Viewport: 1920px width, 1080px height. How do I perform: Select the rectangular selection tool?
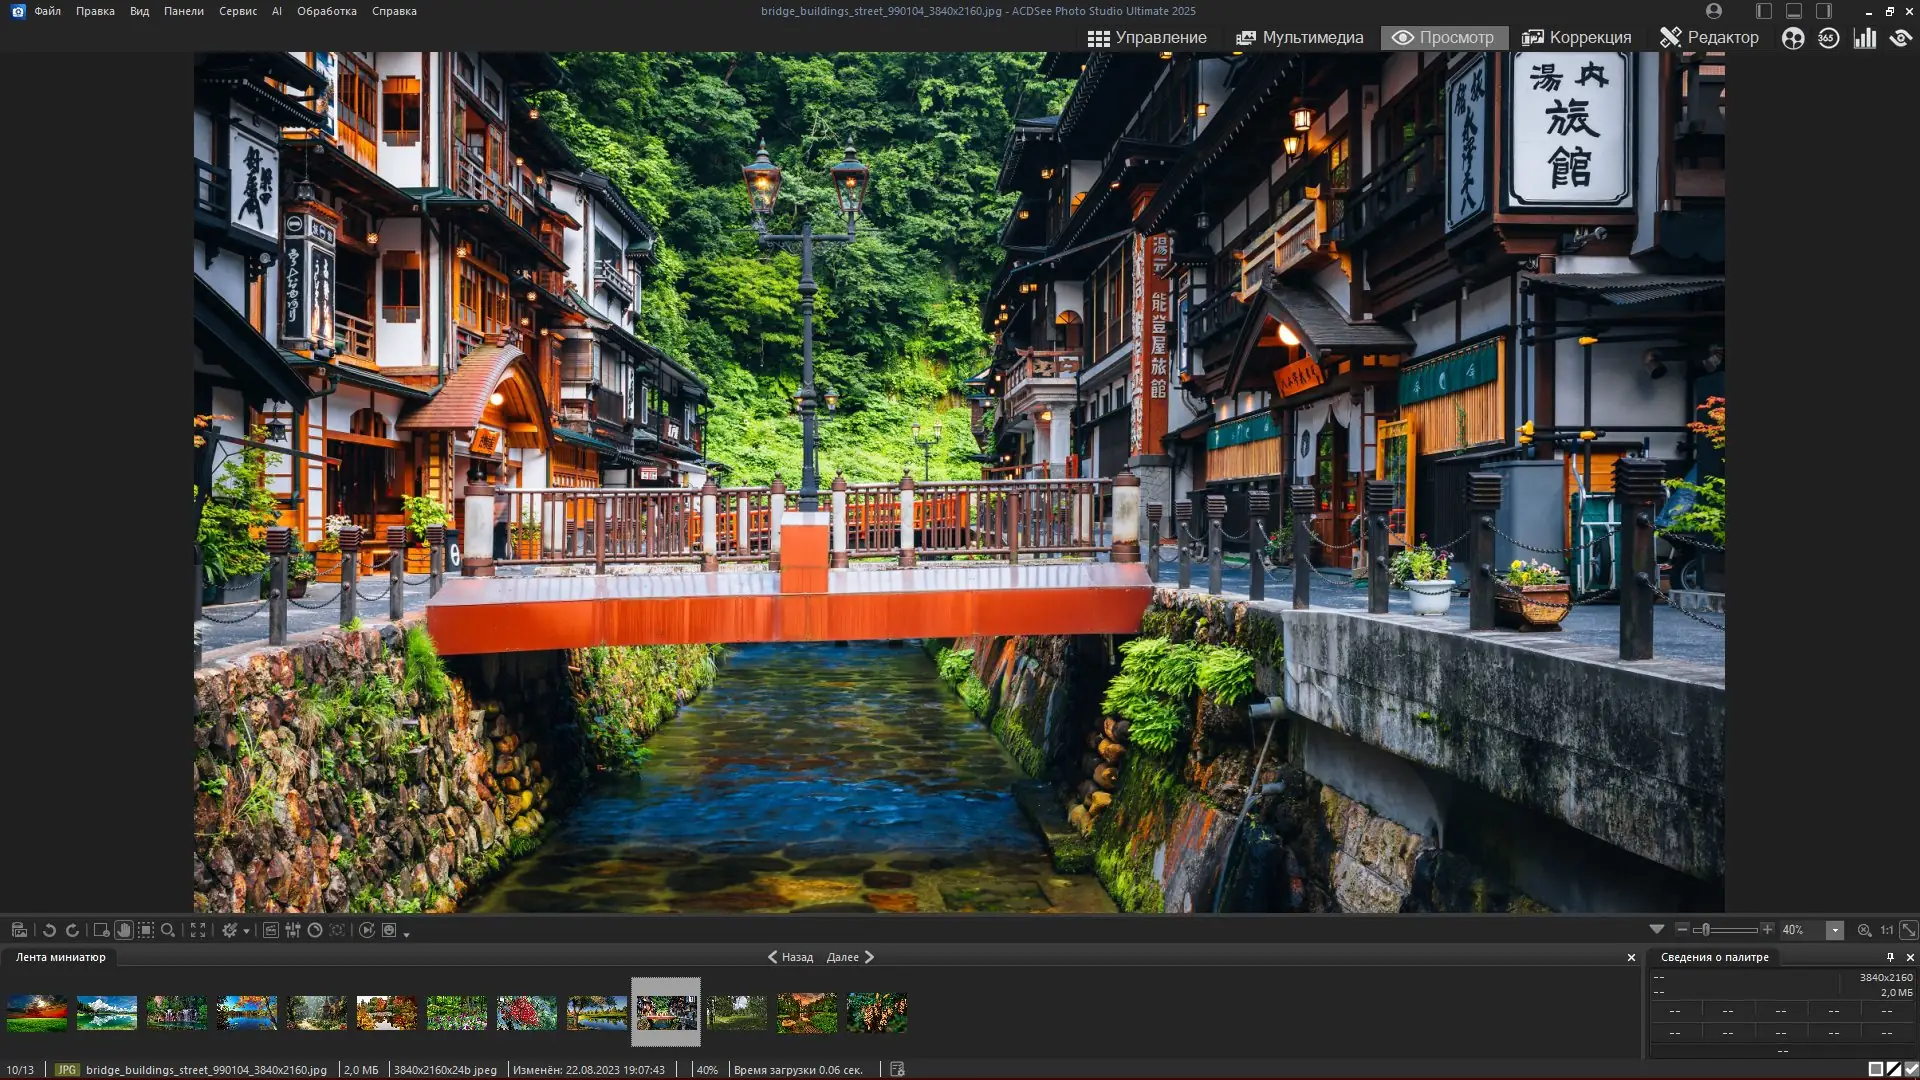coord(146,930)
